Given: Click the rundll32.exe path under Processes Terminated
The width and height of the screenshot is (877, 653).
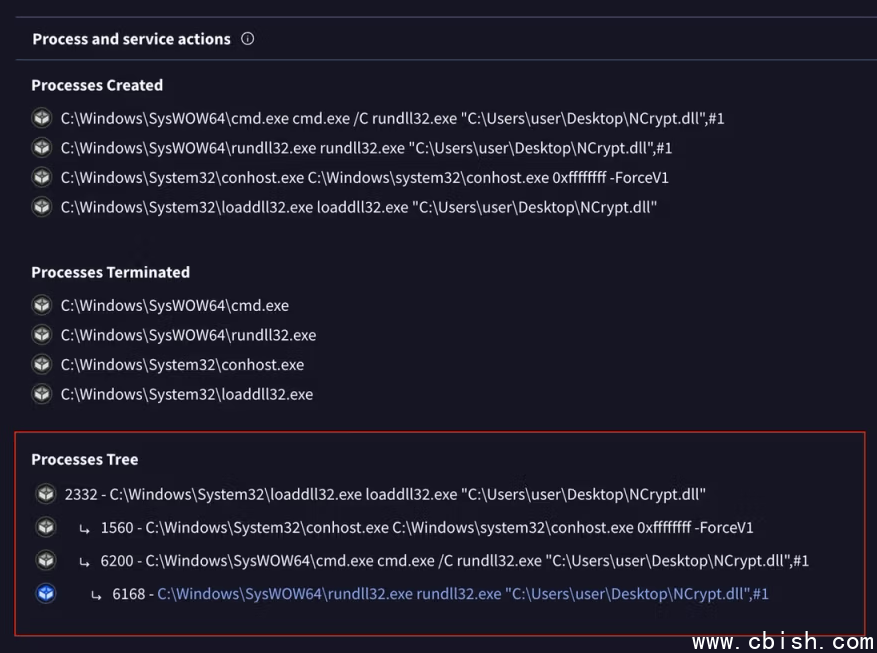Looking at the screenshot, I should [x=188, y=335].
